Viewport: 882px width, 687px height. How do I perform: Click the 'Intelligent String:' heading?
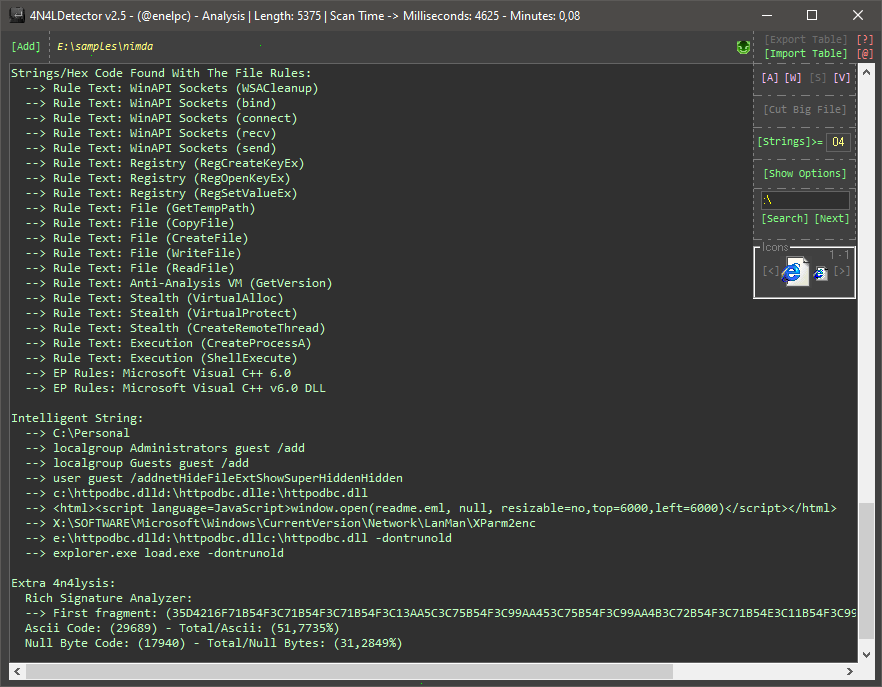click(77, 419)
